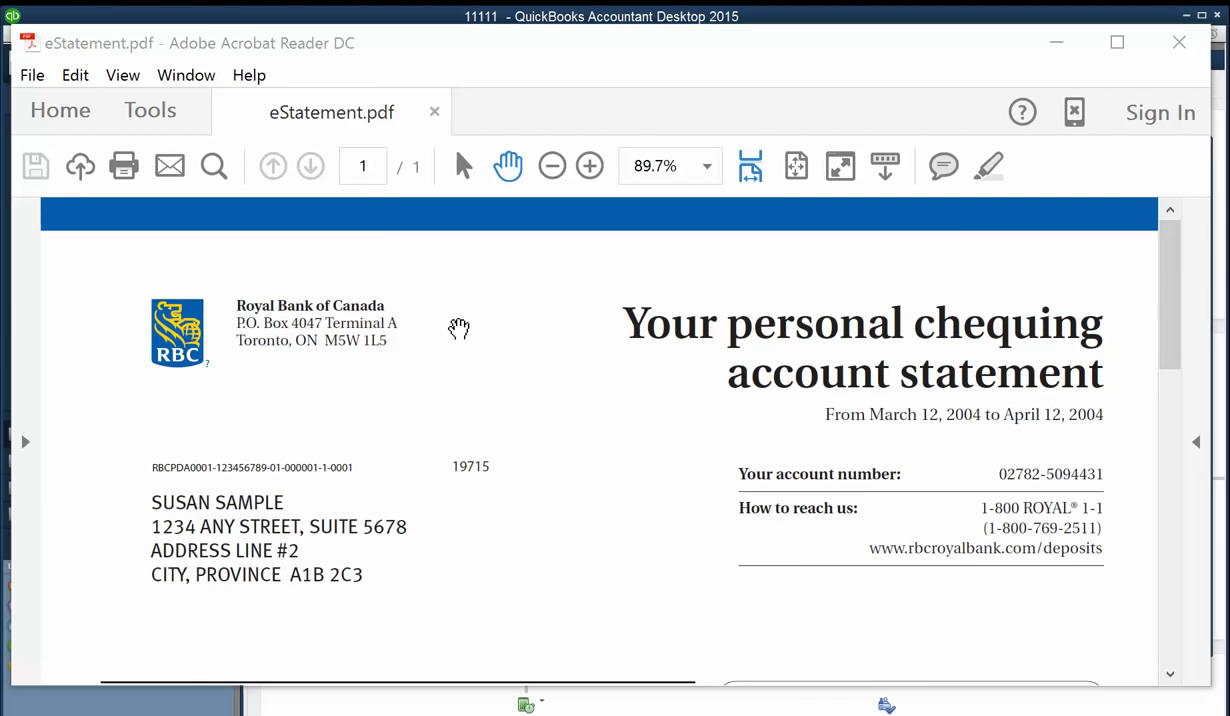Select the Highlight text tool

[x=988, y=166]
